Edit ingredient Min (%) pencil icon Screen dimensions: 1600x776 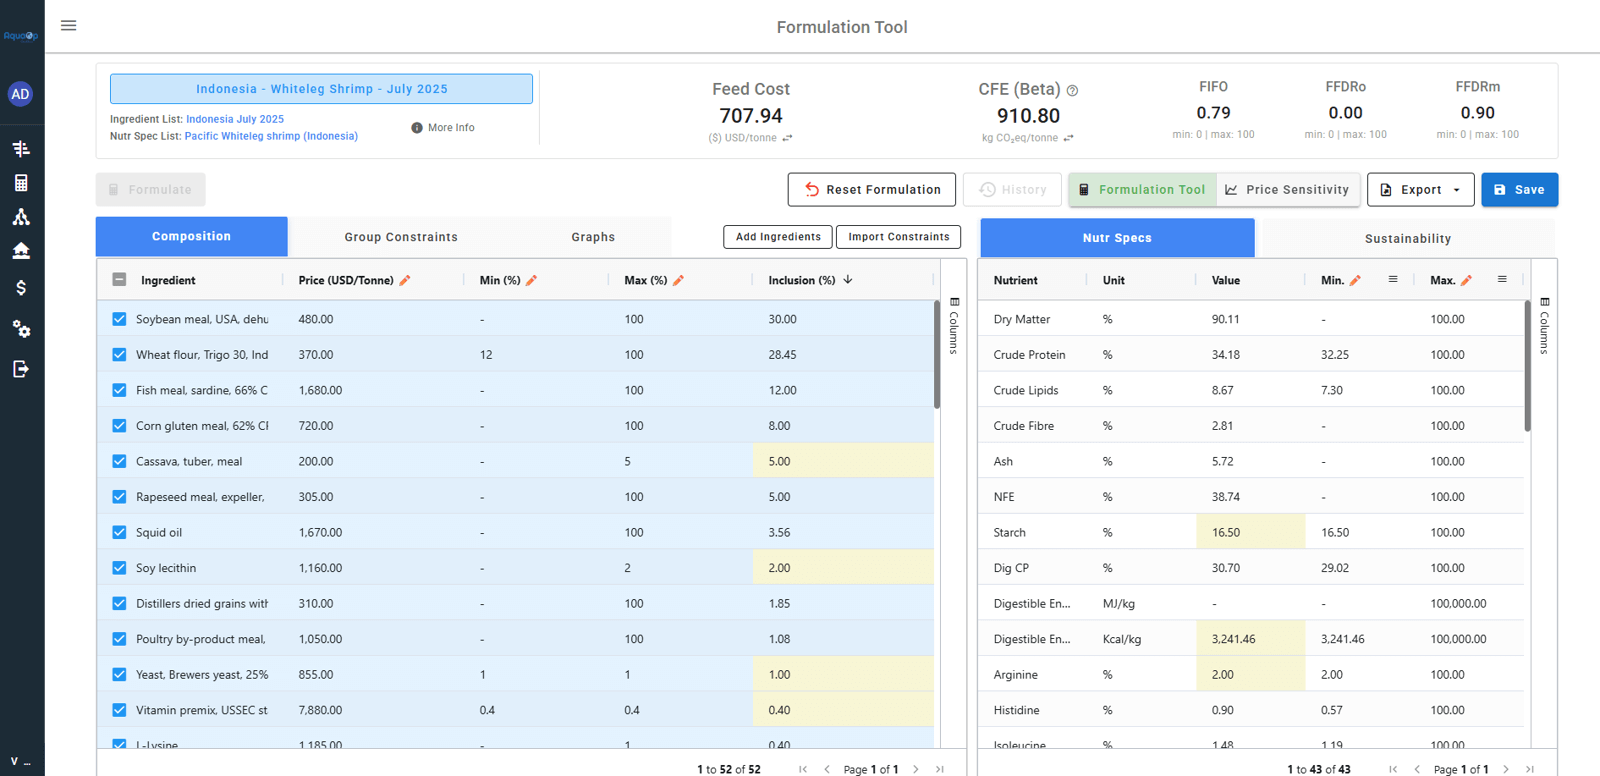point(532,280)
